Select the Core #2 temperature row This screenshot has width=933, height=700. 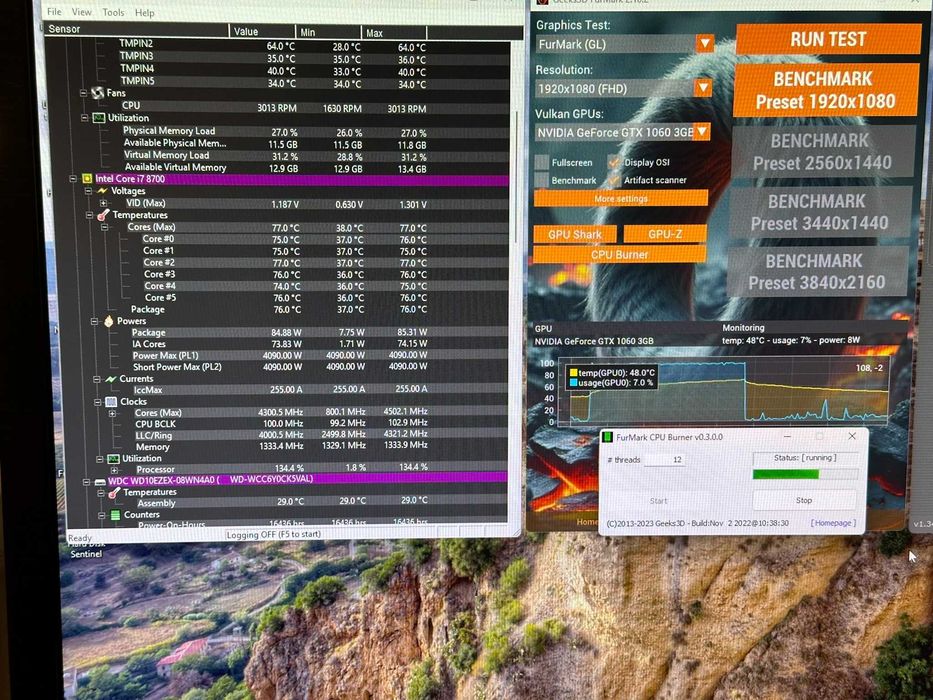tap(286, 262)
